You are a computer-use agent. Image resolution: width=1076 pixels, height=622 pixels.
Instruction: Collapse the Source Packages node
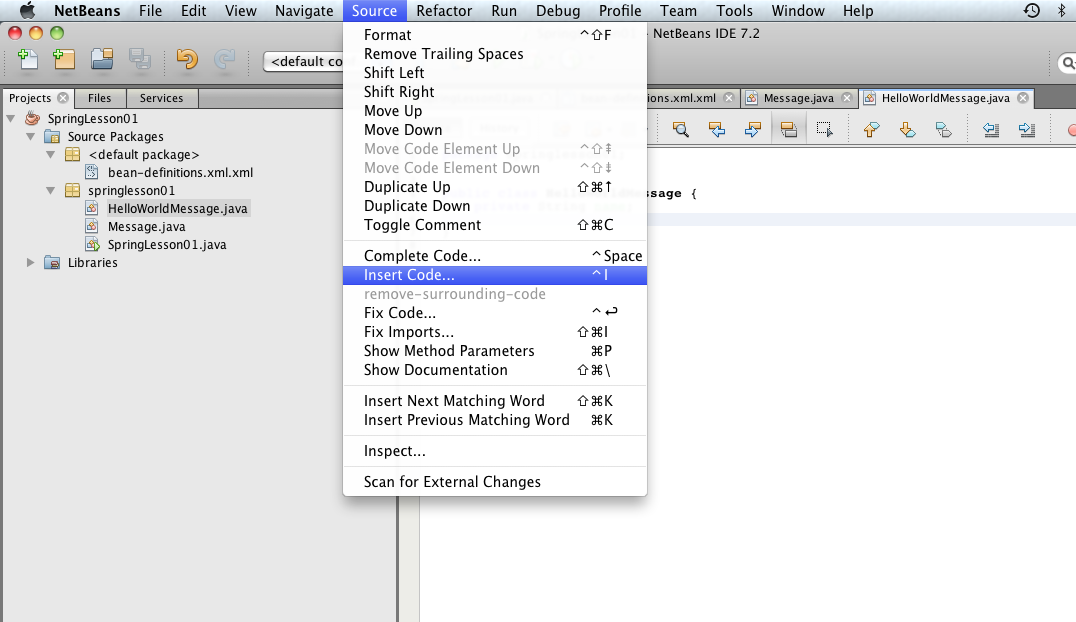[x=31, y=136]
